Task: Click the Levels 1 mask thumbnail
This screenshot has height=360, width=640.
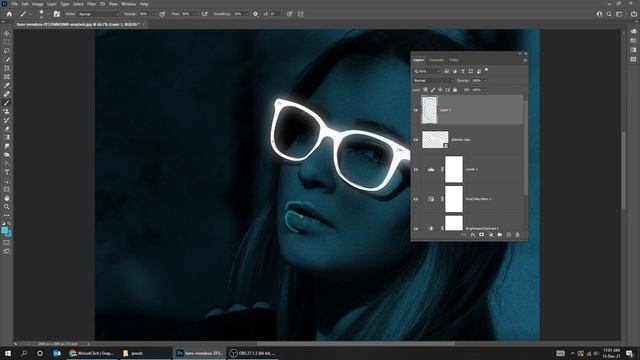Action: pyautogui.click(x=453, y=169)
